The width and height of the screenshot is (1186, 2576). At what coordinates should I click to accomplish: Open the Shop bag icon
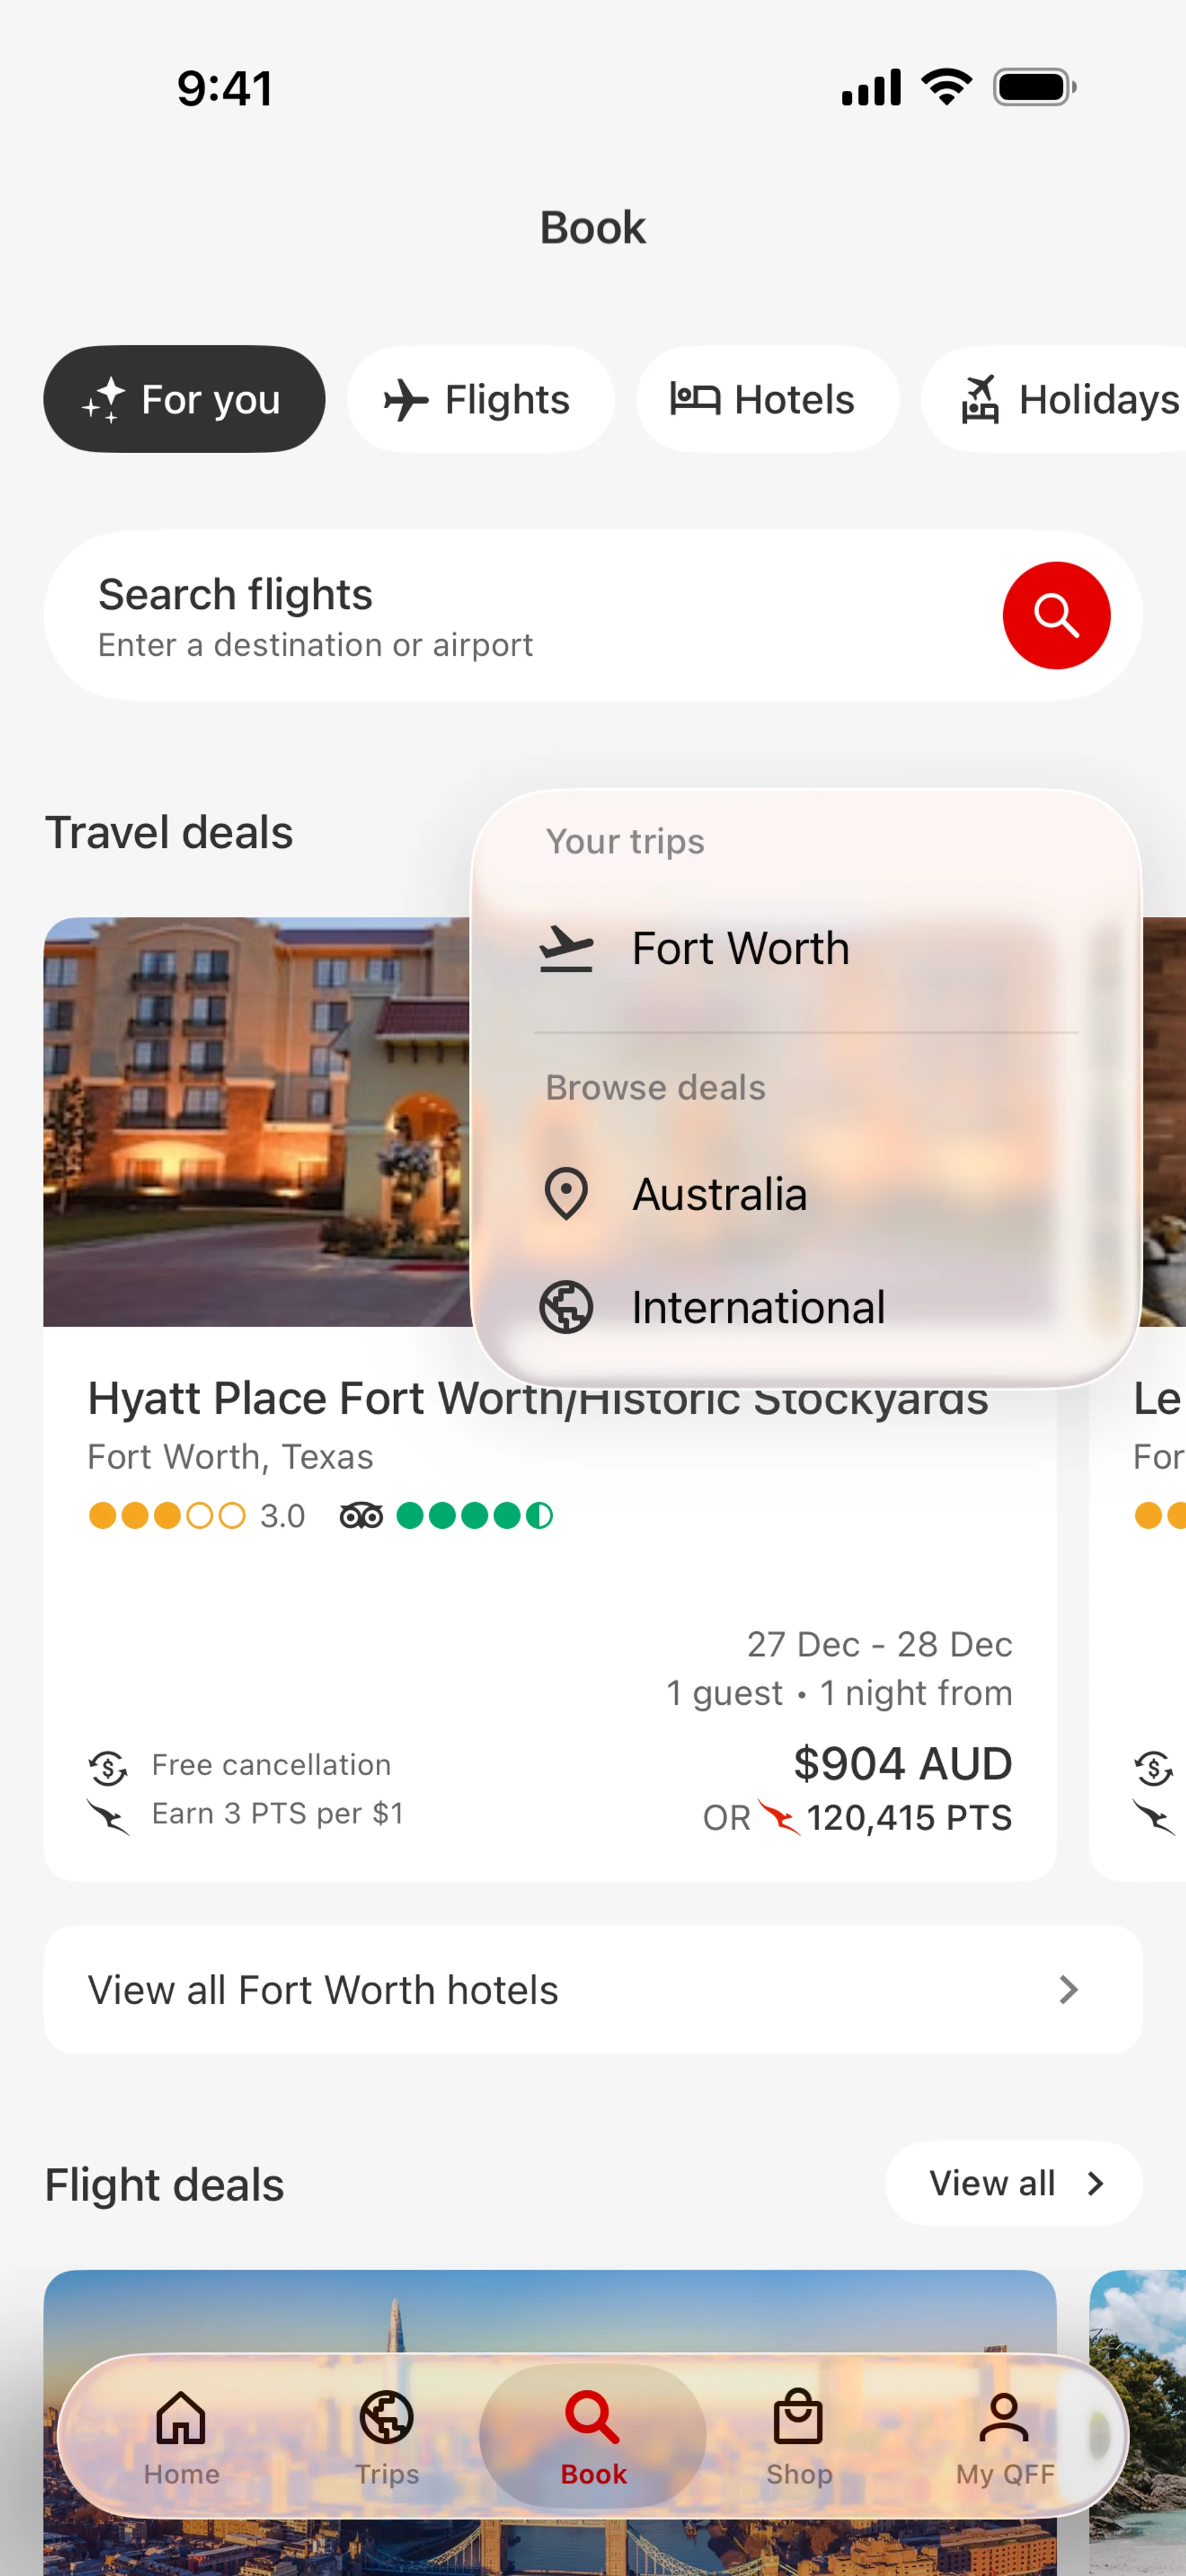tap(798, 2417)
